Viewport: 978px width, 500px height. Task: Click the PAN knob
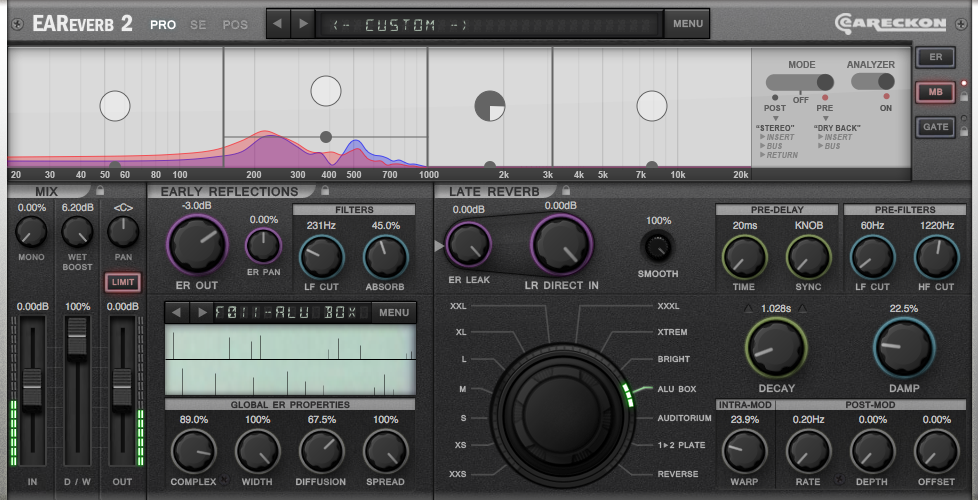[123, 232]
